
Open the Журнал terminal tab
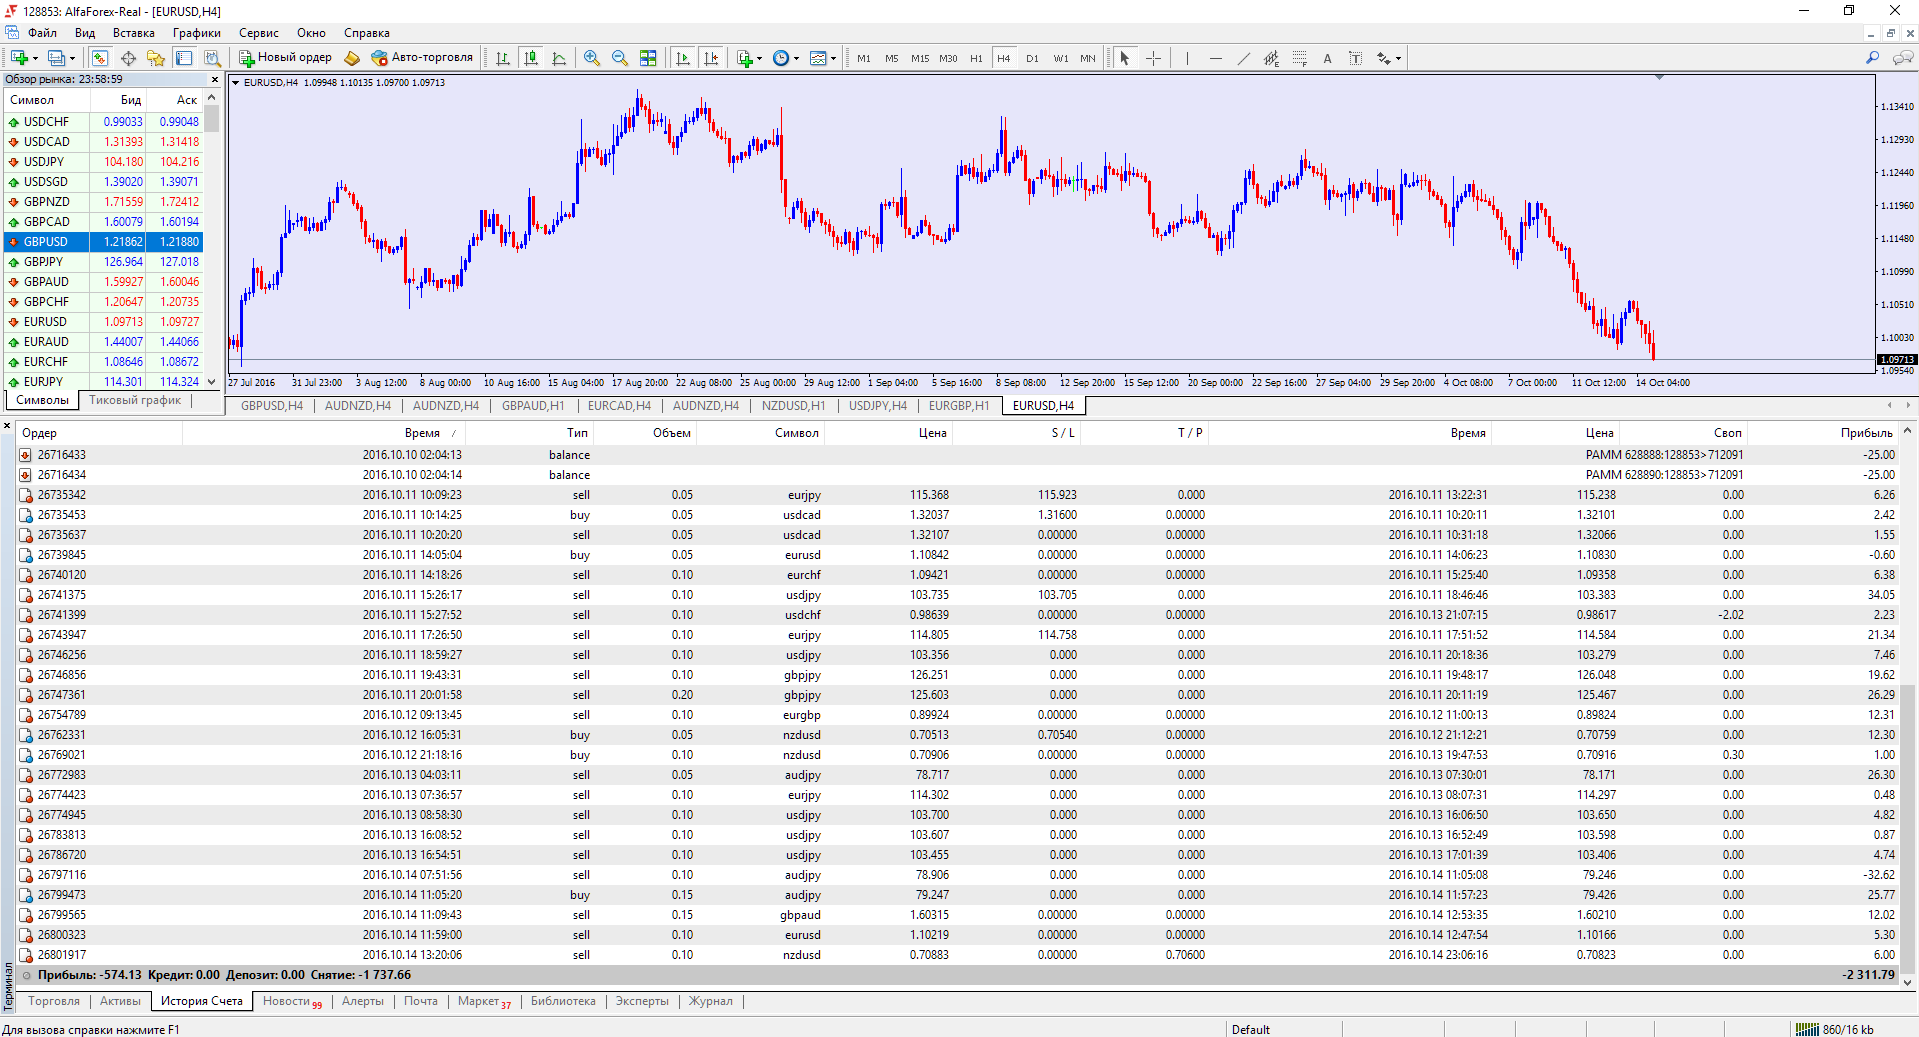point(710,1001)
